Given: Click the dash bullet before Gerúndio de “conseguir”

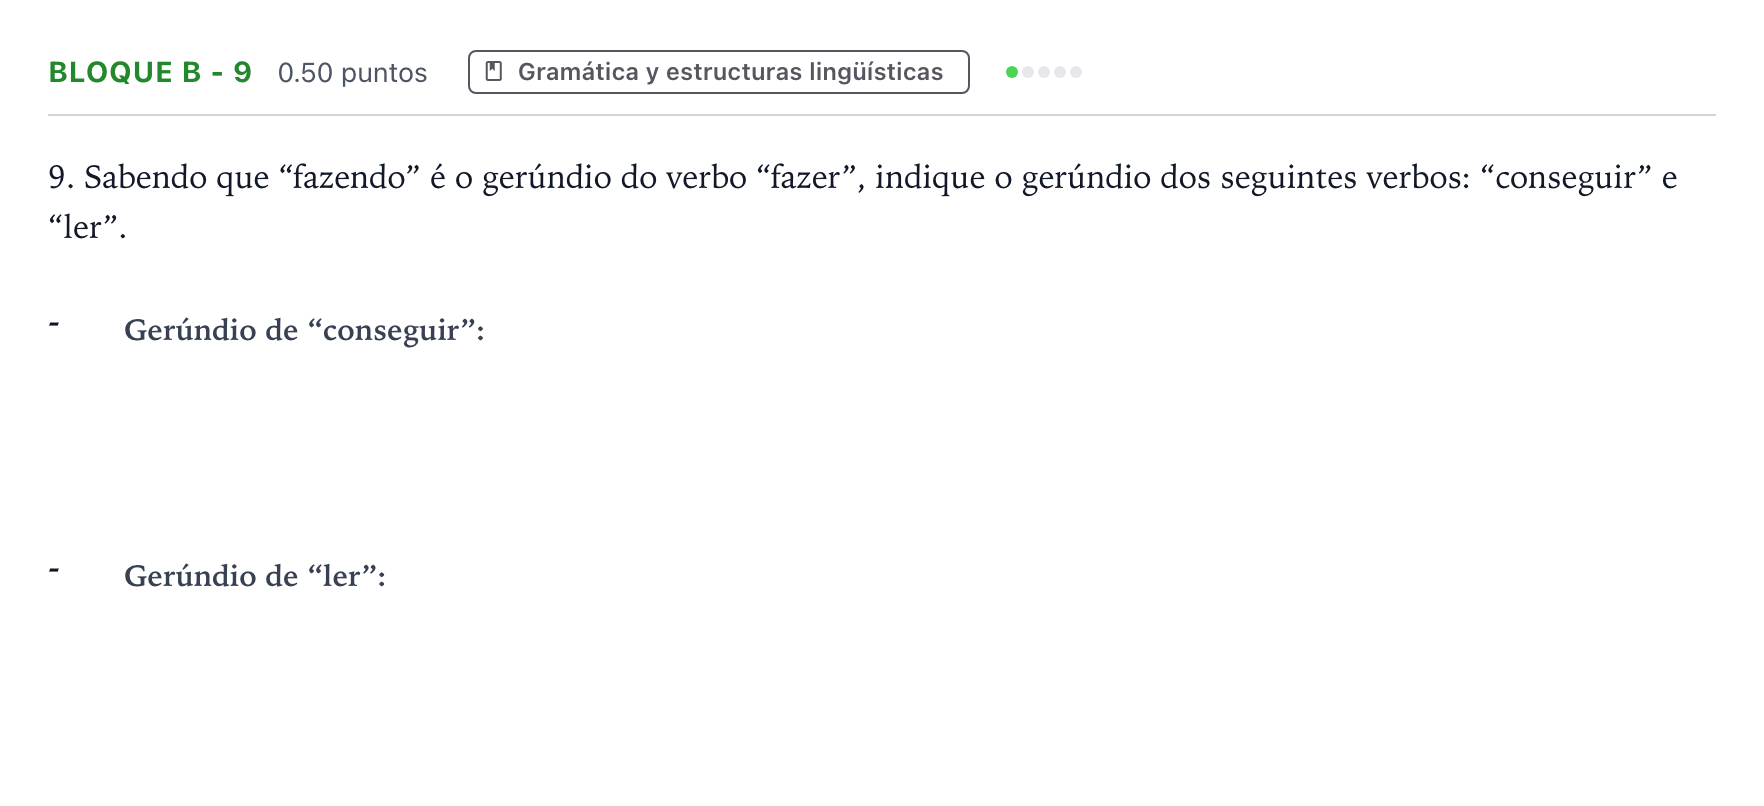Looking at the screenshot, I should 54,324.
